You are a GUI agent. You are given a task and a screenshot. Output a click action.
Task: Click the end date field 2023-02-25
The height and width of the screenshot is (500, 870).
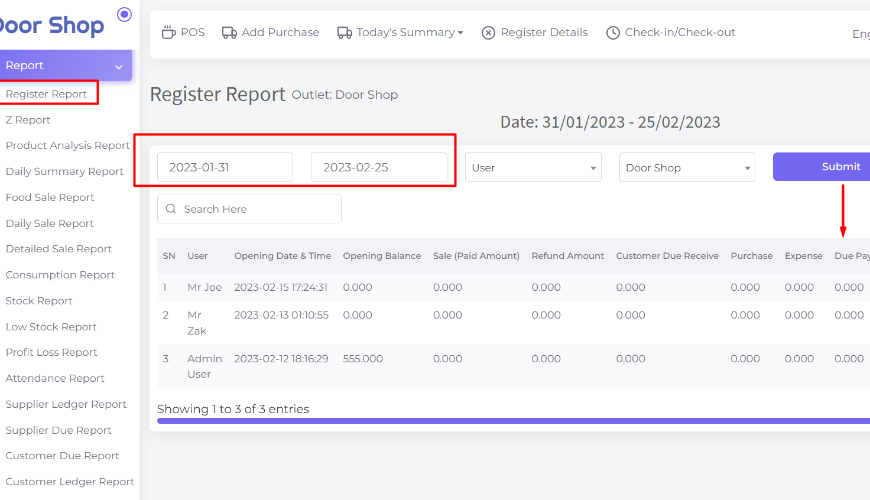(x=379, y=168)
